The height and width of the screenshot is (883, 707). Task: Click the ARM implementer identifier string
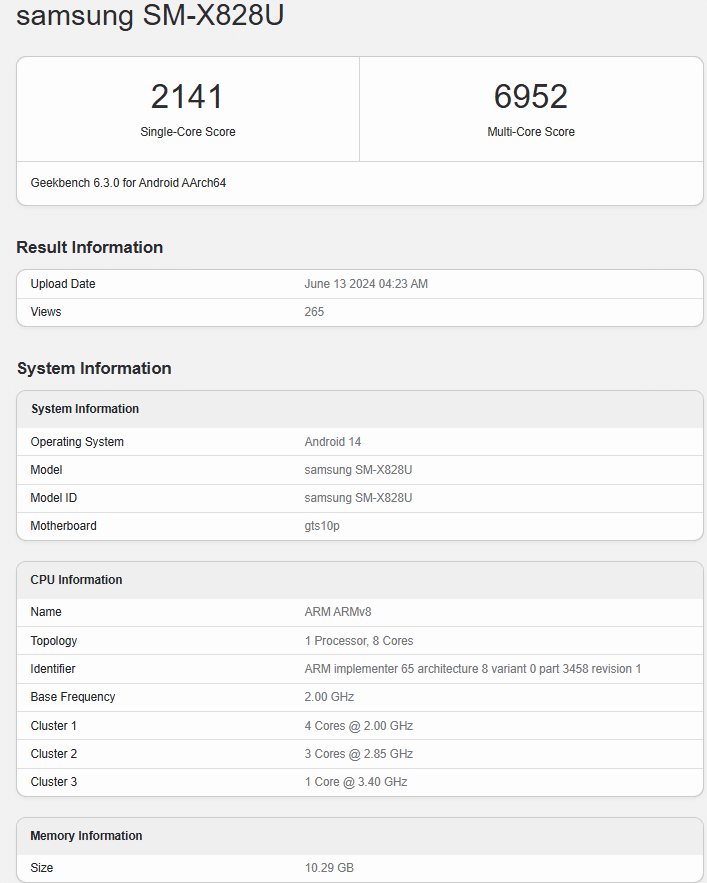coord(473,669)
